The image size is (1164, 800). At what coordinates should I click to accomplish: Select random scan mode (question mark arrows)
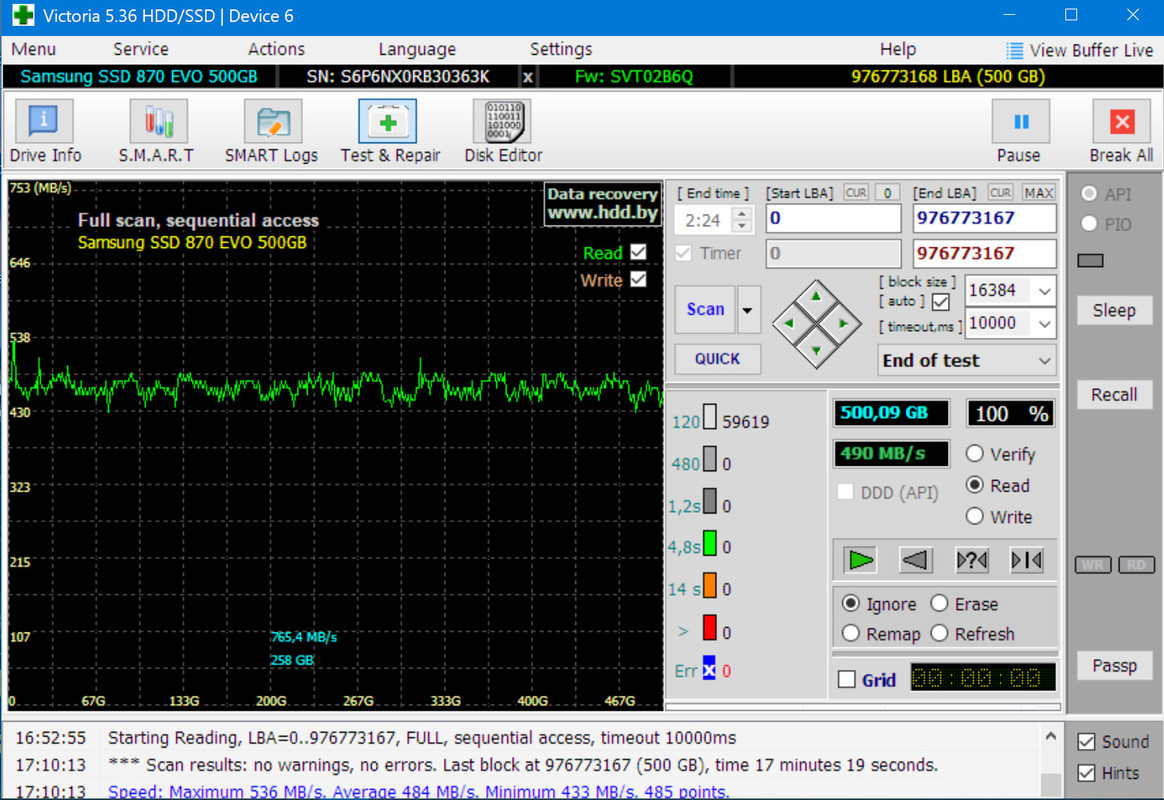[971, 560]
